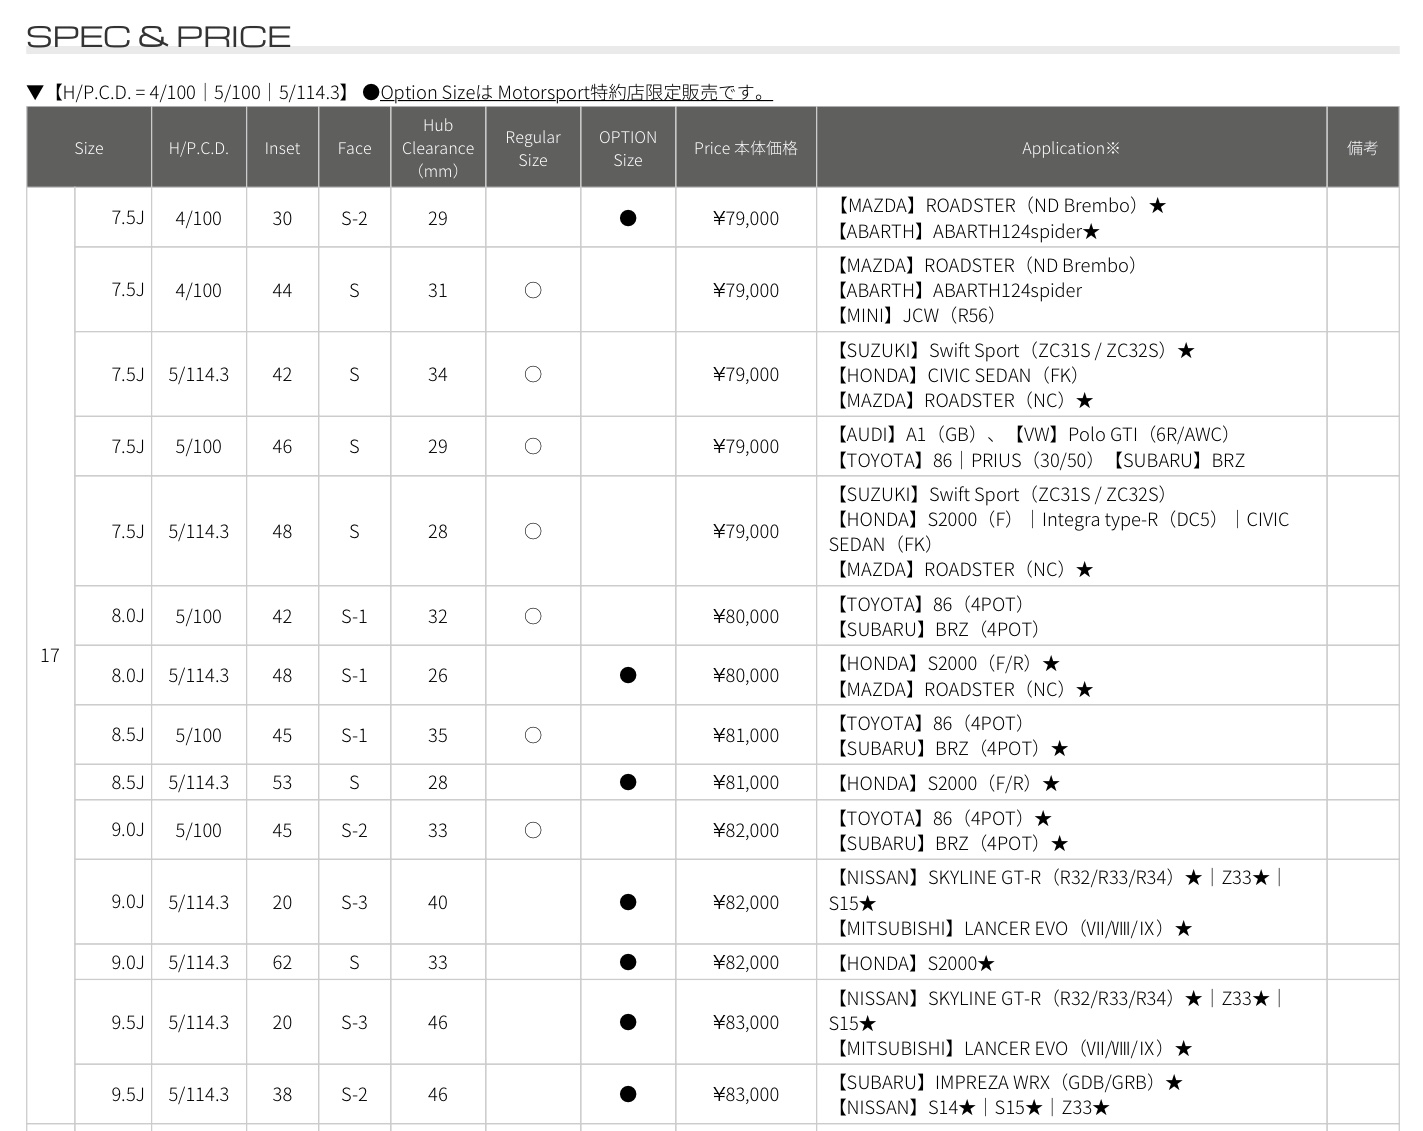Click the 【HONDA】S2000（F/R）★ text in the 8.5J row

(946, 783)
